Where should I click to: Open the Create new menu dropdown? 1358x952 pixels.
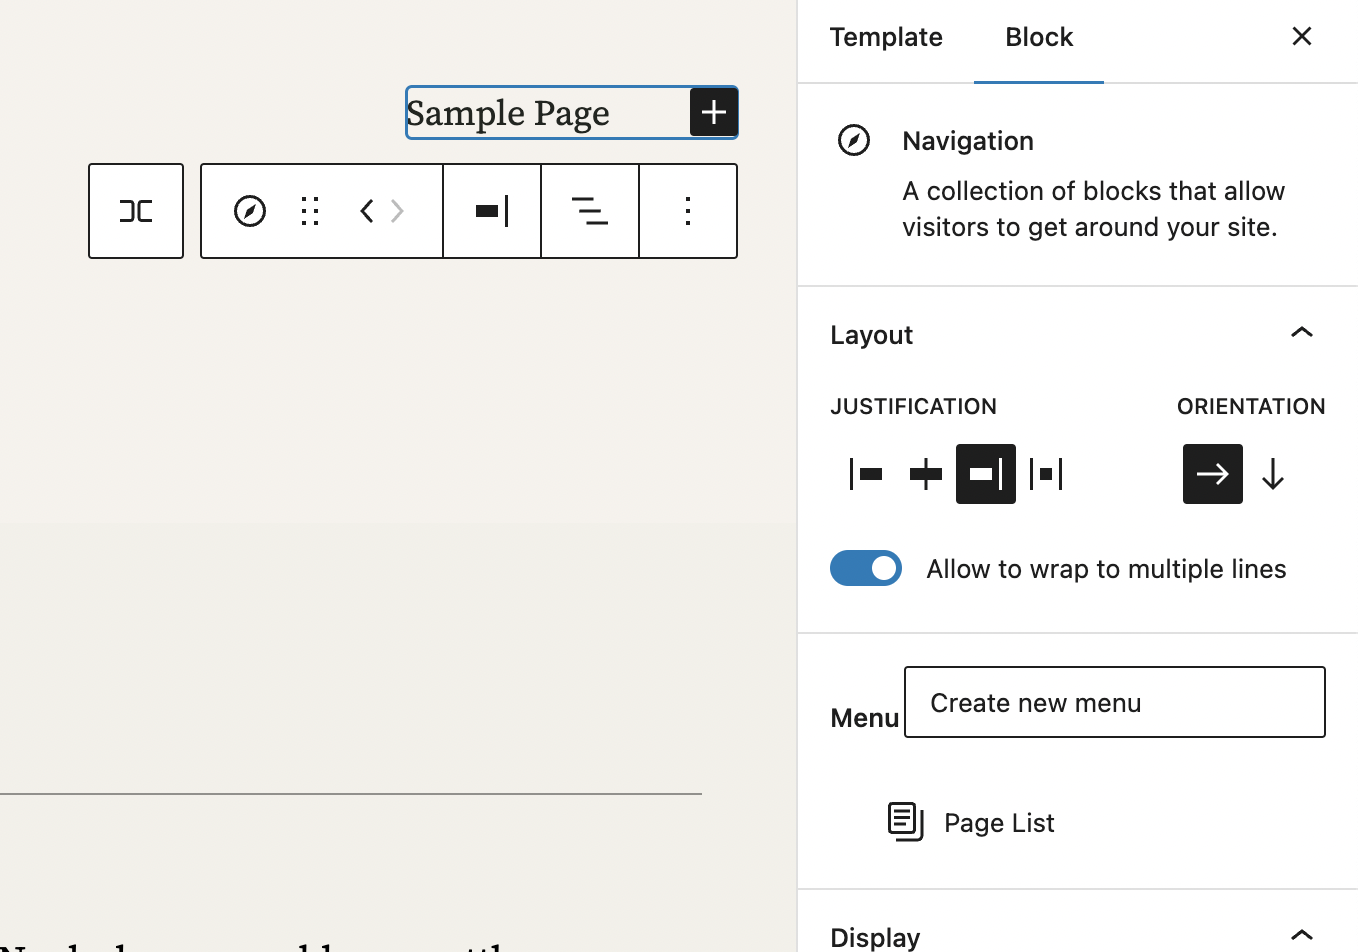[1115, 702]
